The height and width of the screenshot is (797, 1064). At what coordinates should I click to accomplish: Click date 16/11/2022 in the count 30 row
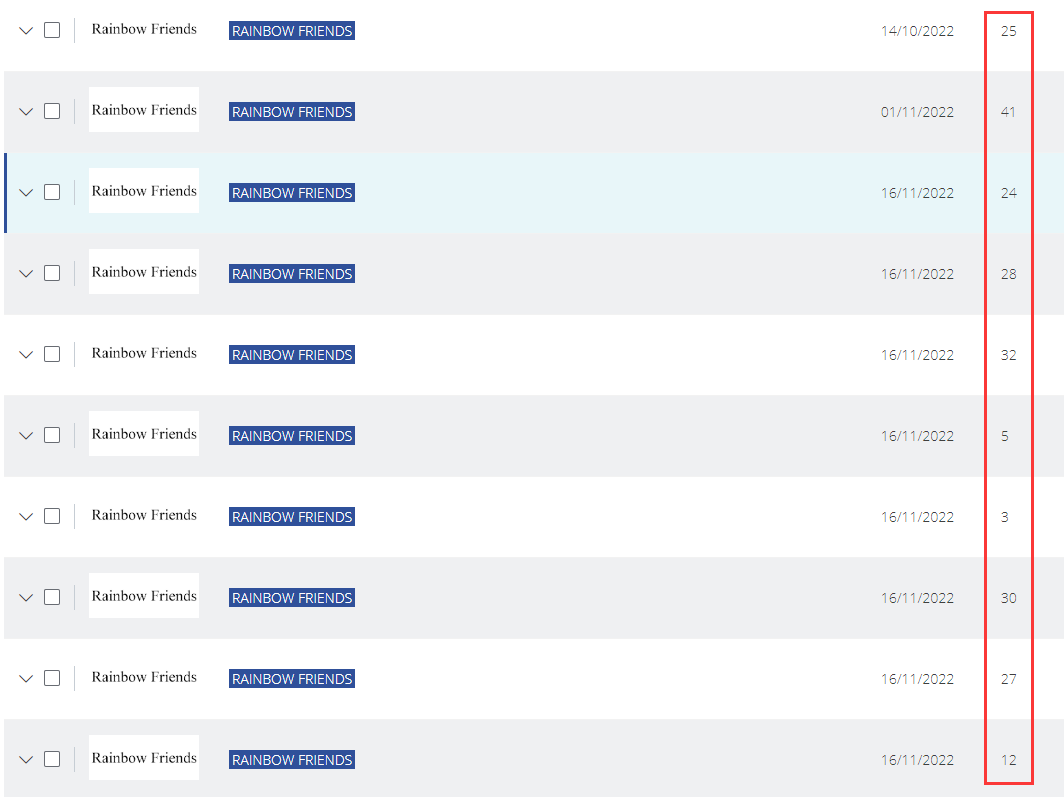917,598
